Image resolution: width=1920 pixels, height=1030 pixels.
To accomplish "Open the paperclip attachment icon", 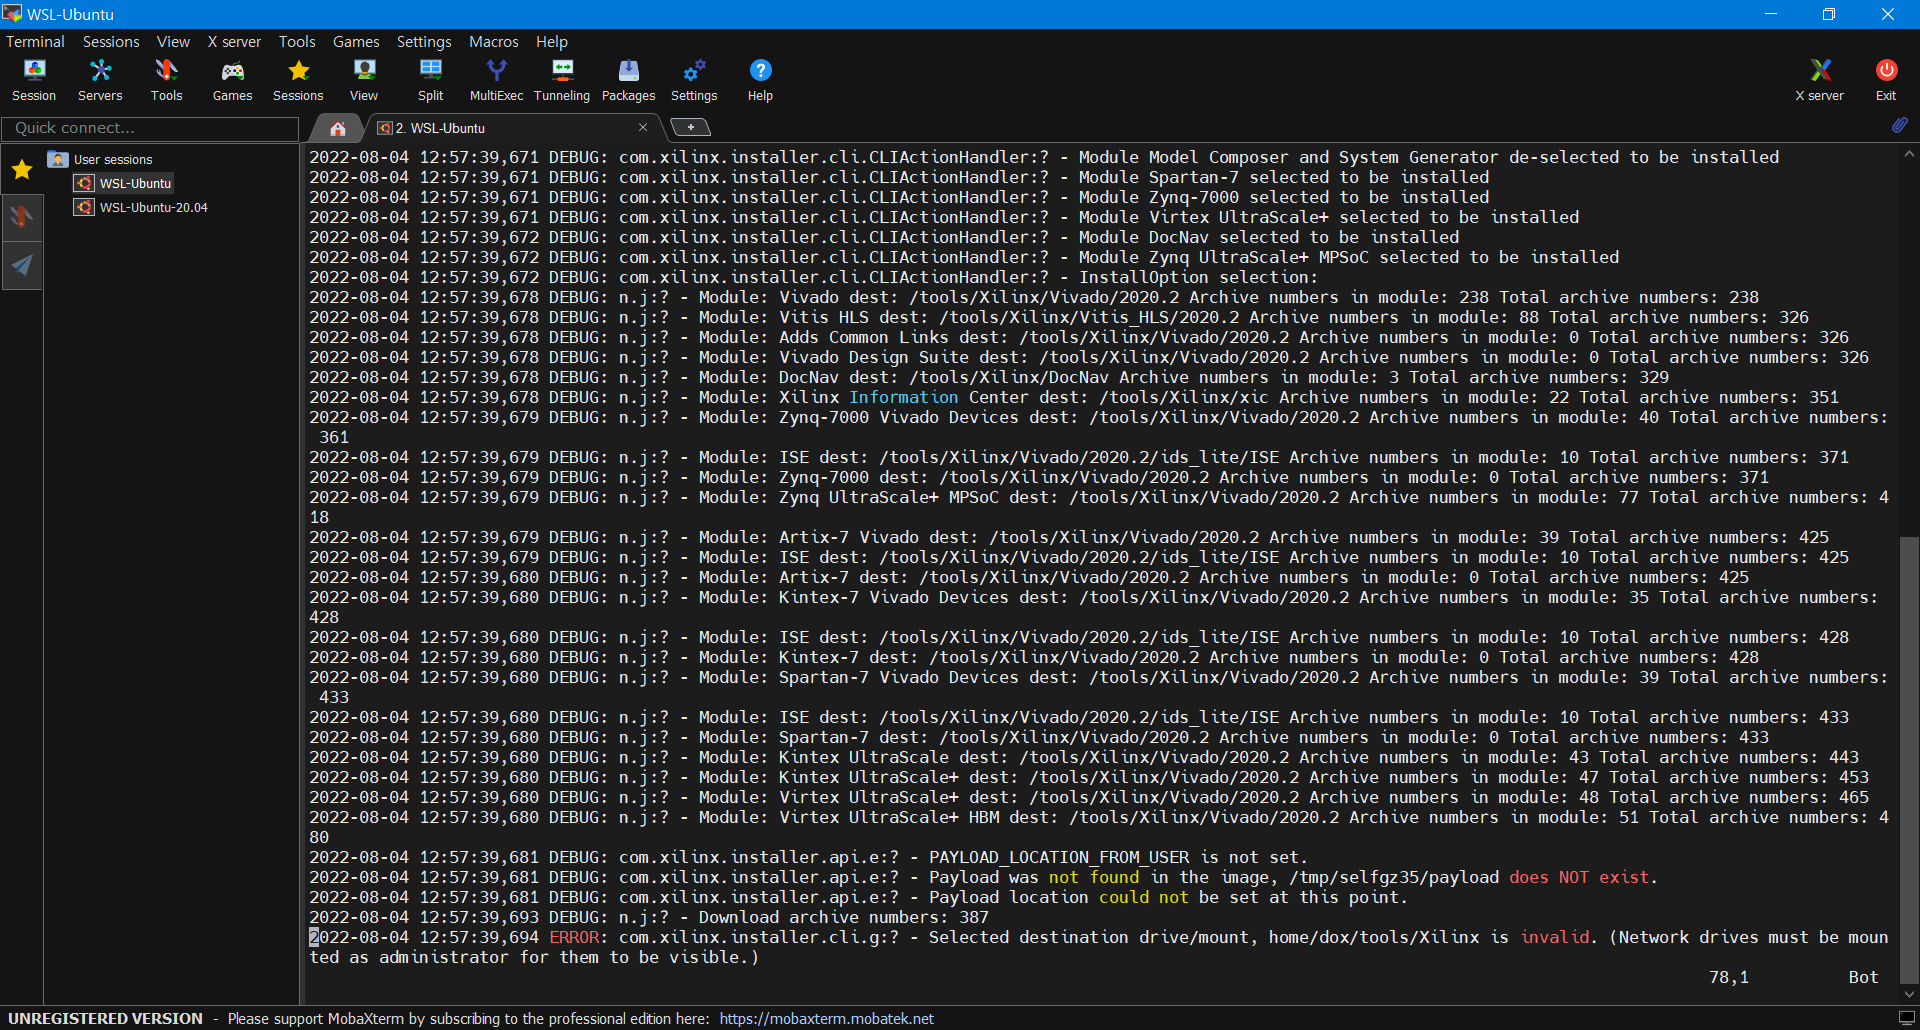I will tap(1899, 126).
